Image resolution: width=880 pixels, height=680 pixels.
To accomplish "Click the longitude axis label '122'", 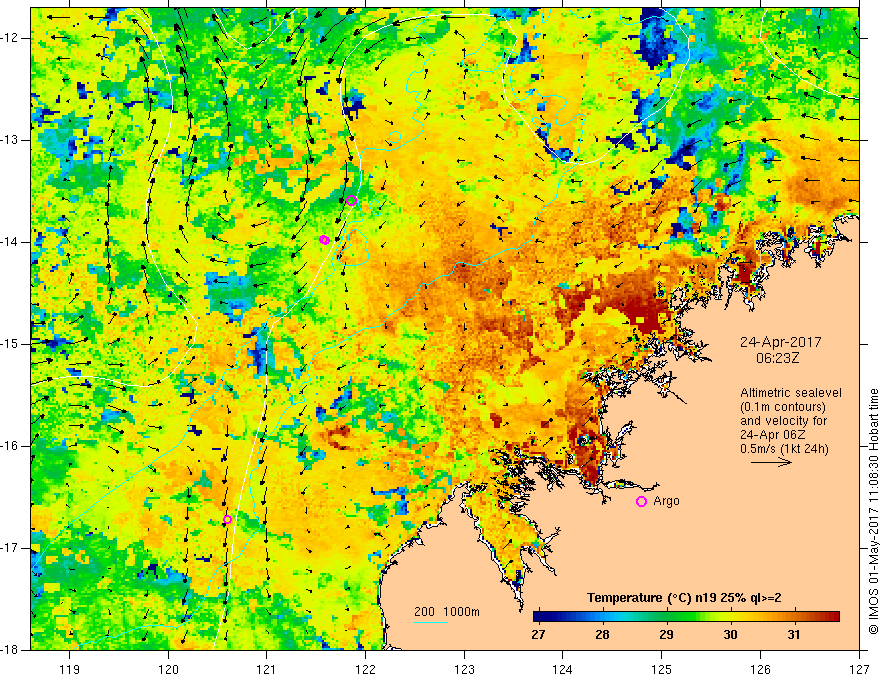I will tap(365, 669).
